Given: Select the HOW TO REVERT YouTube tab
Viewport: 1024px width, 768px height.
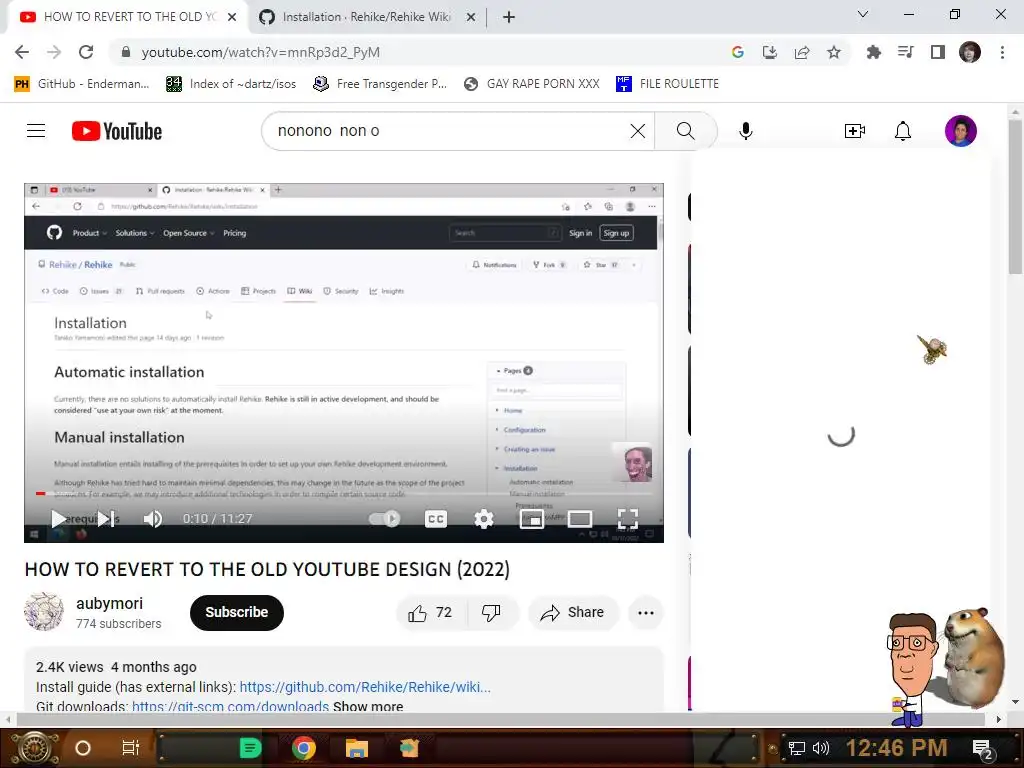Looking at the screenshot, I should point(129,17).
